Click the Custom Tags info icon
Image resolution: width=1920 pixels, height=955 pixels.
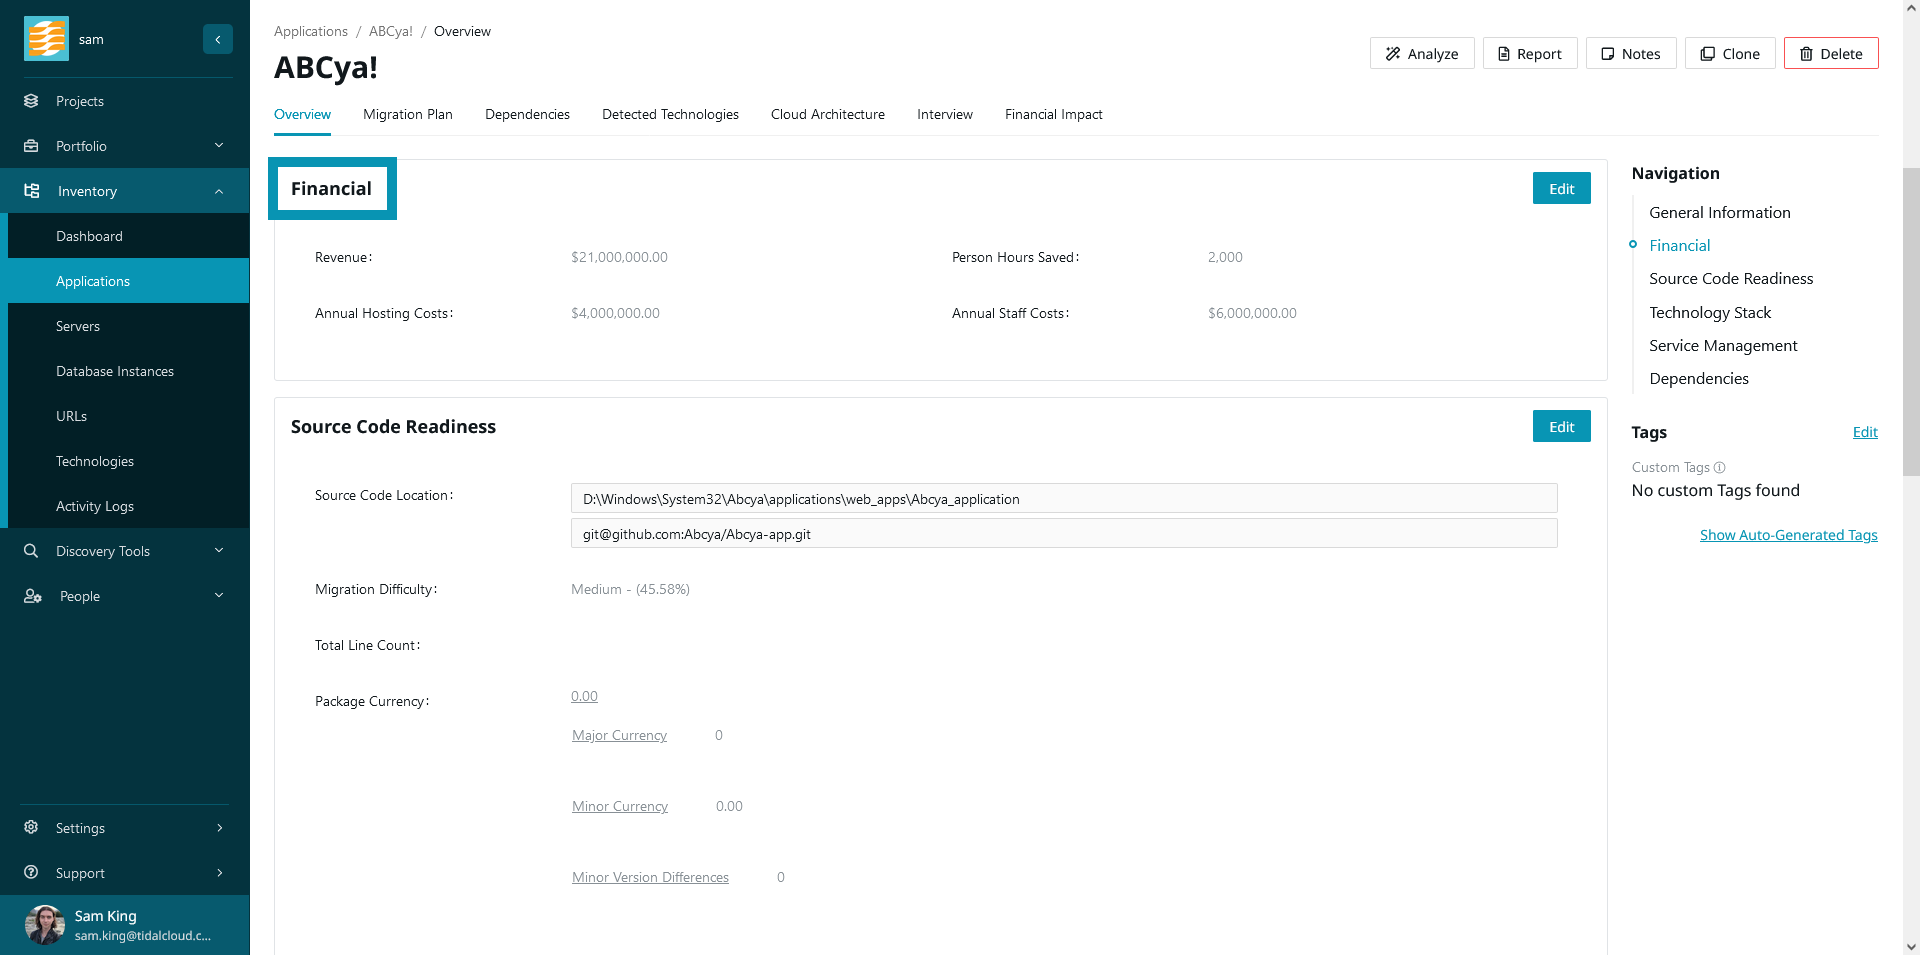1720,467
